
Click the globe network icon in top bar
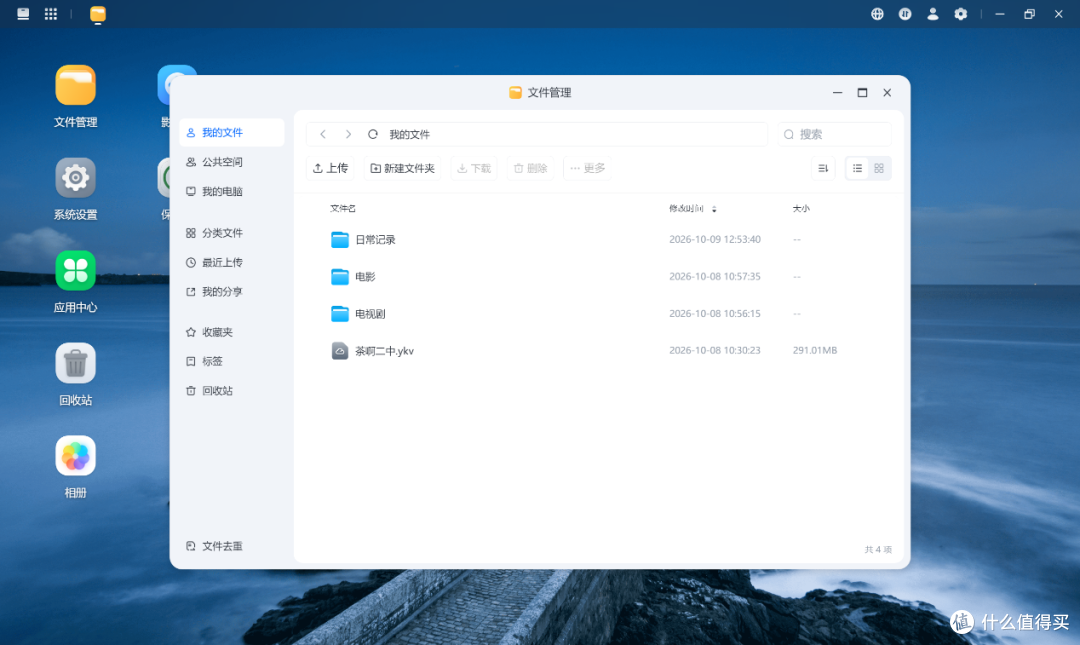point(877,14)
